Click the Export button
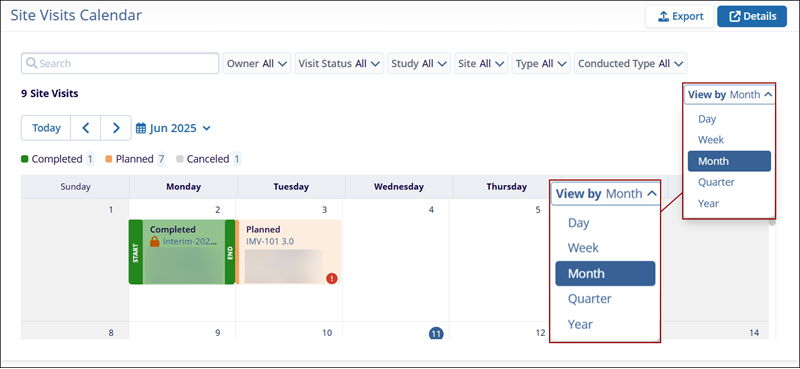This screenshot has height=369, width=800. [x=680, y=16]
